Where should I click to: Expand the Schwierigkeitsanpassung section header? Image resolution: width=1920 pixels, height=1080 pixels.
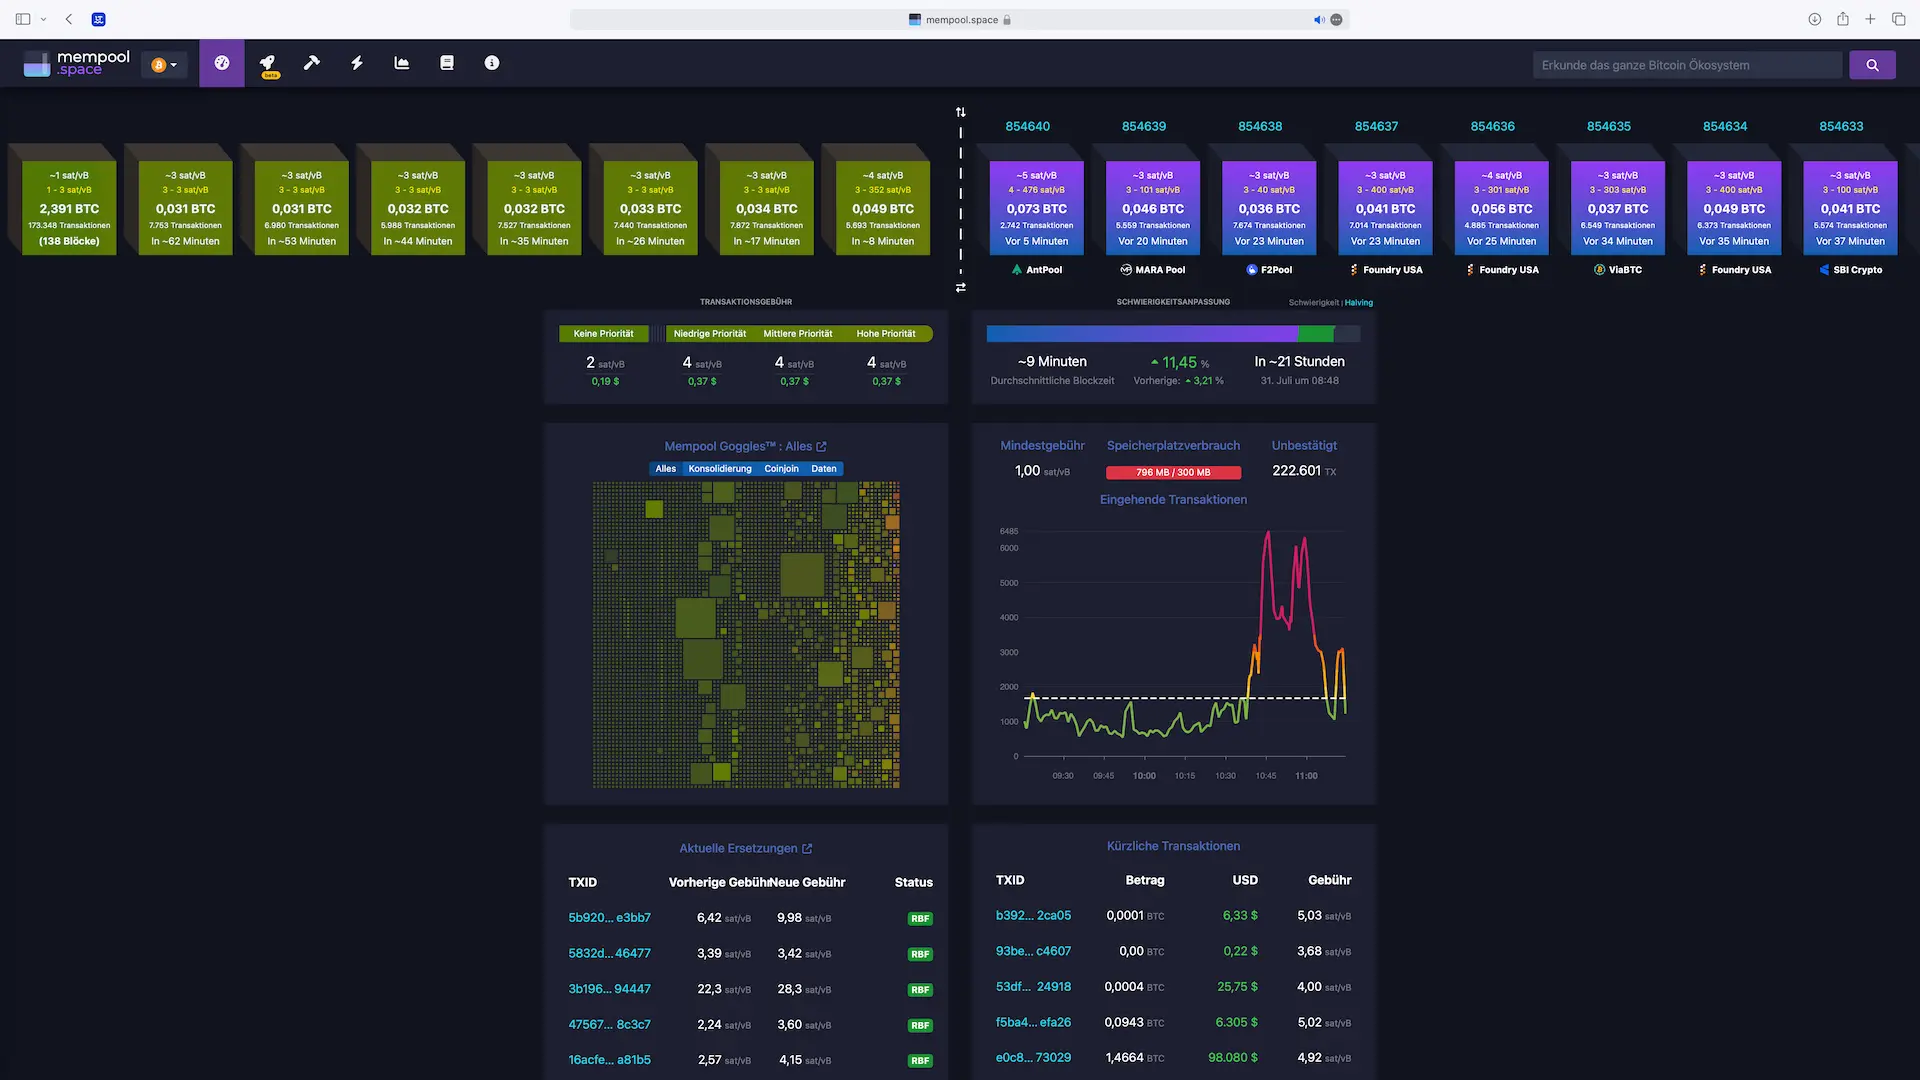click(1172, 302)
